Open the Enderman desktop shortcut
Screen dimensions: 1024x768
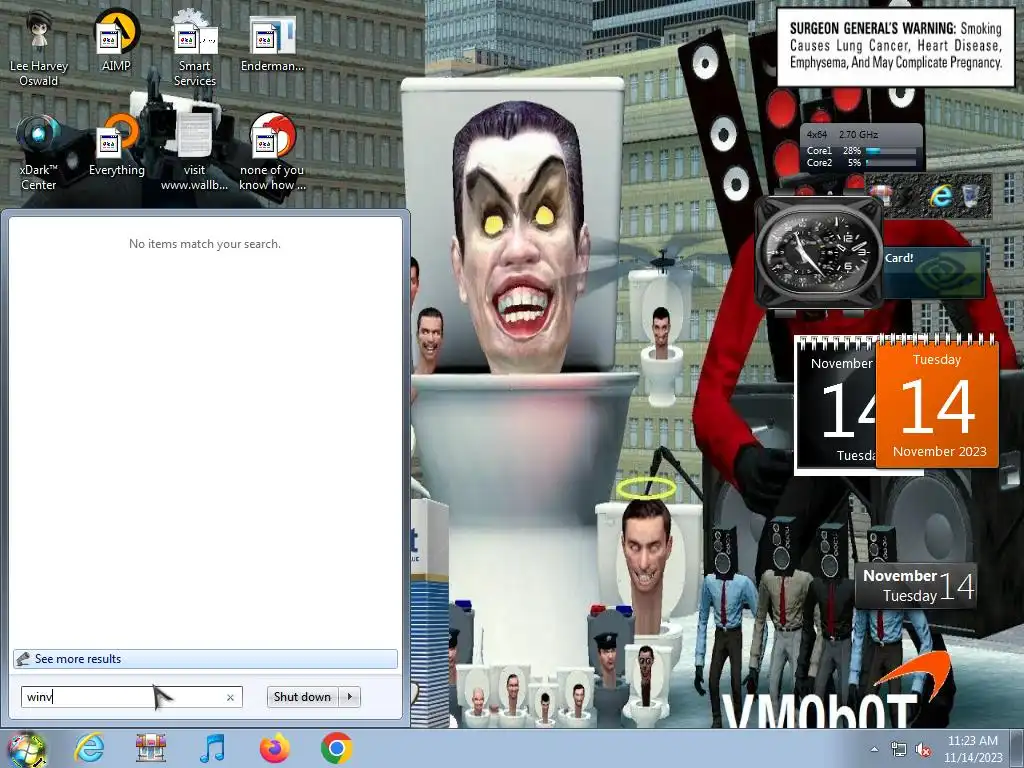(x=272, y=42)
